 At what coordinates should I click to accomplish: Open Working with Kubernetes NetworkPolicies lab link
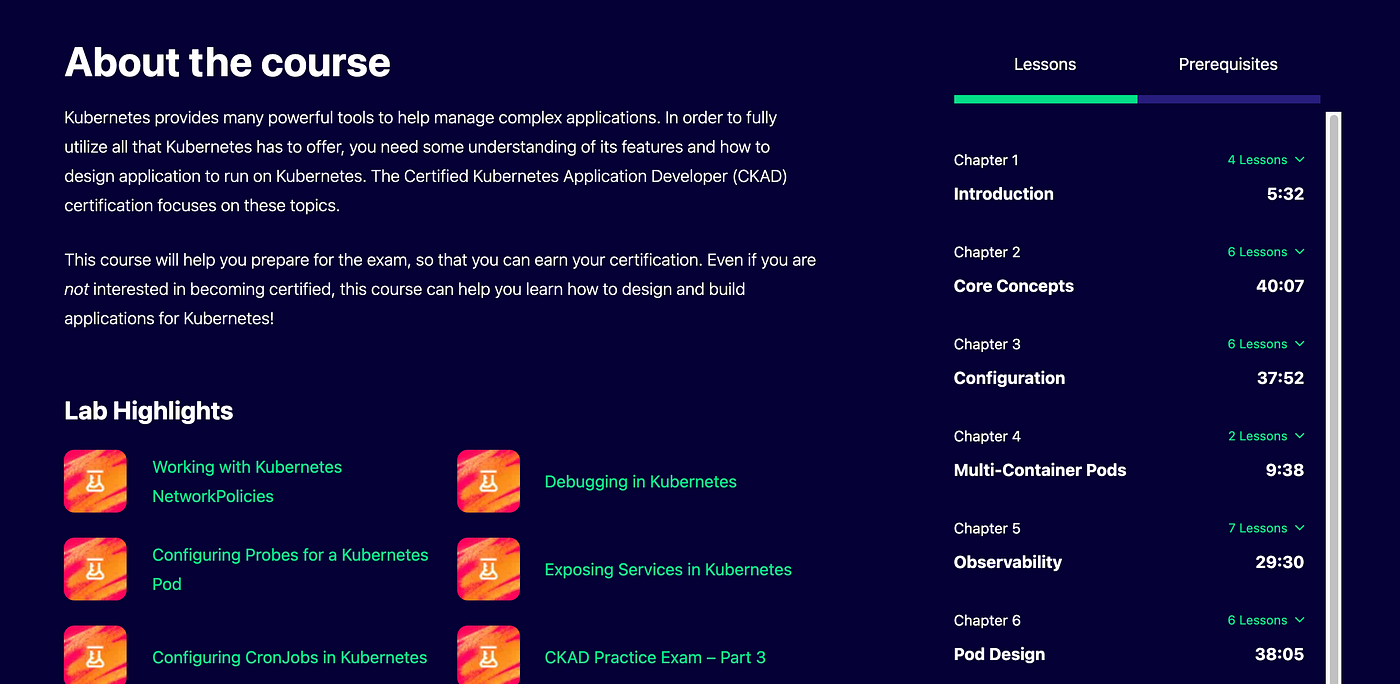point(247,481)
